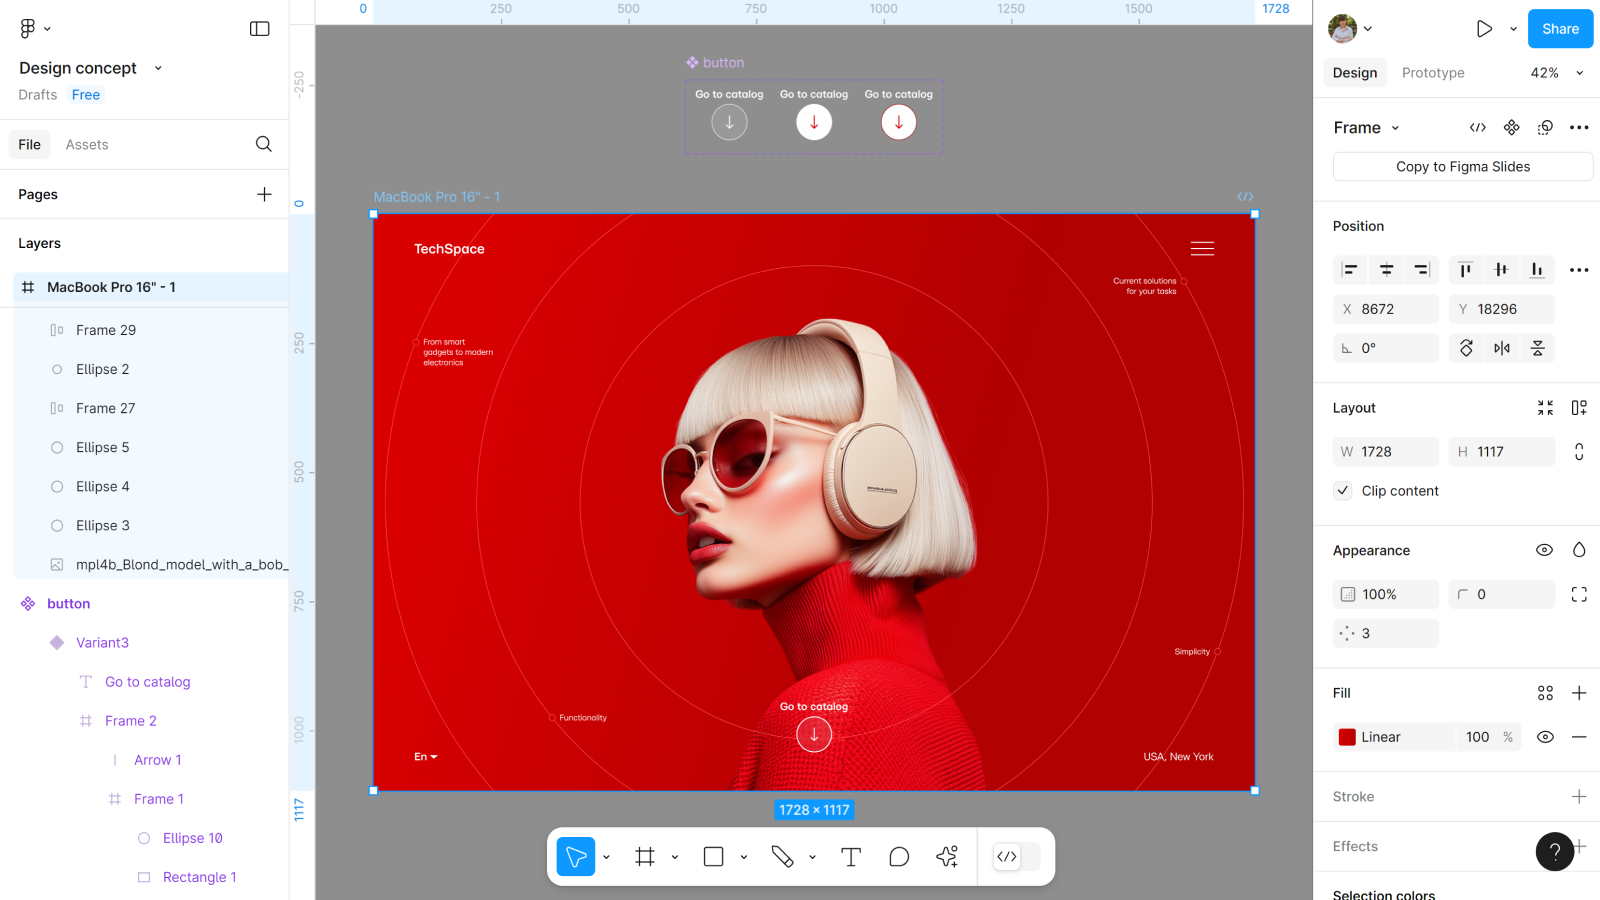Expand the Design concept file menu
This screenshot has height=900, width=1600.
158,68
